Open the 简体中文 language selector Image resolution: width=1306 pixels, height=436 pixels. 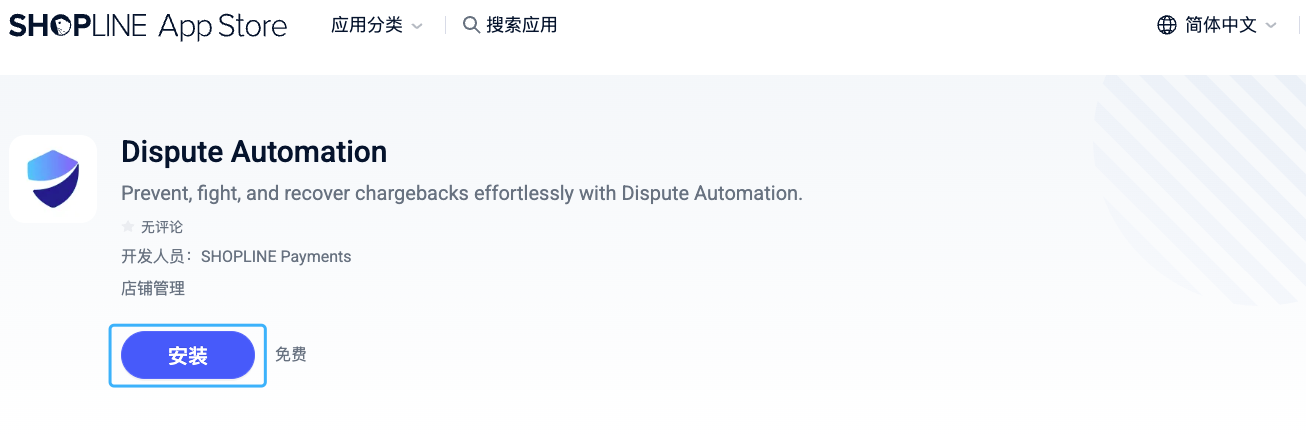click(1220, 26)
